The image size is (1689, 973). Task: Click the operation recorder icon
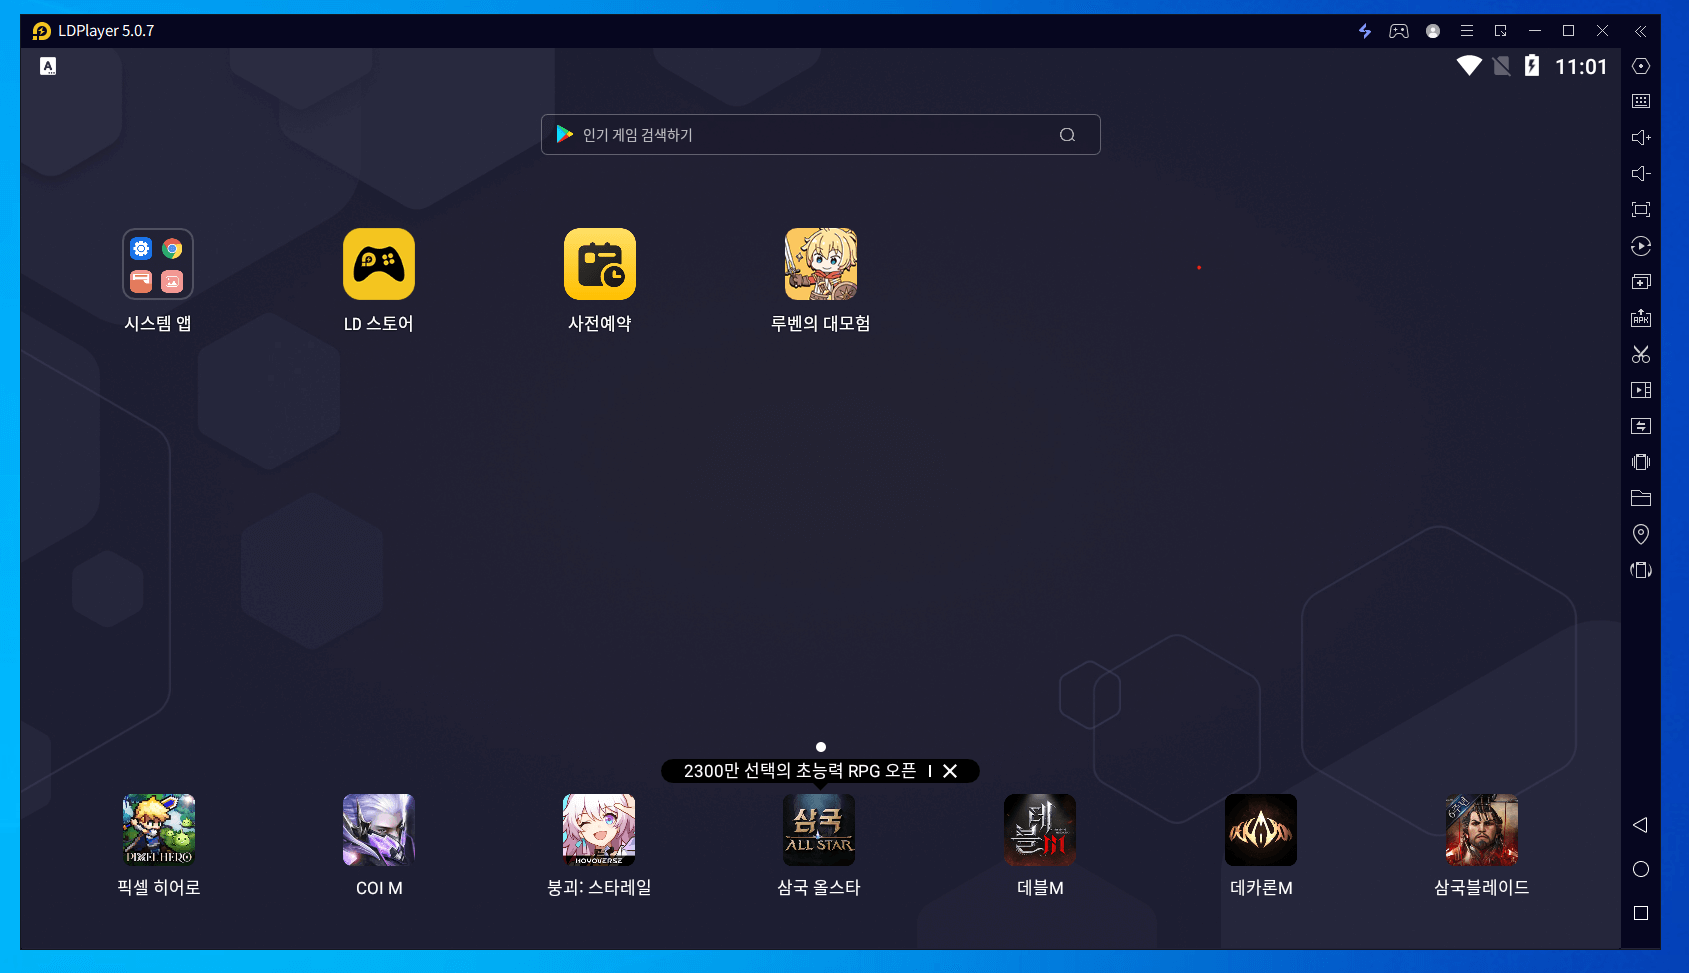point(1640,246)
